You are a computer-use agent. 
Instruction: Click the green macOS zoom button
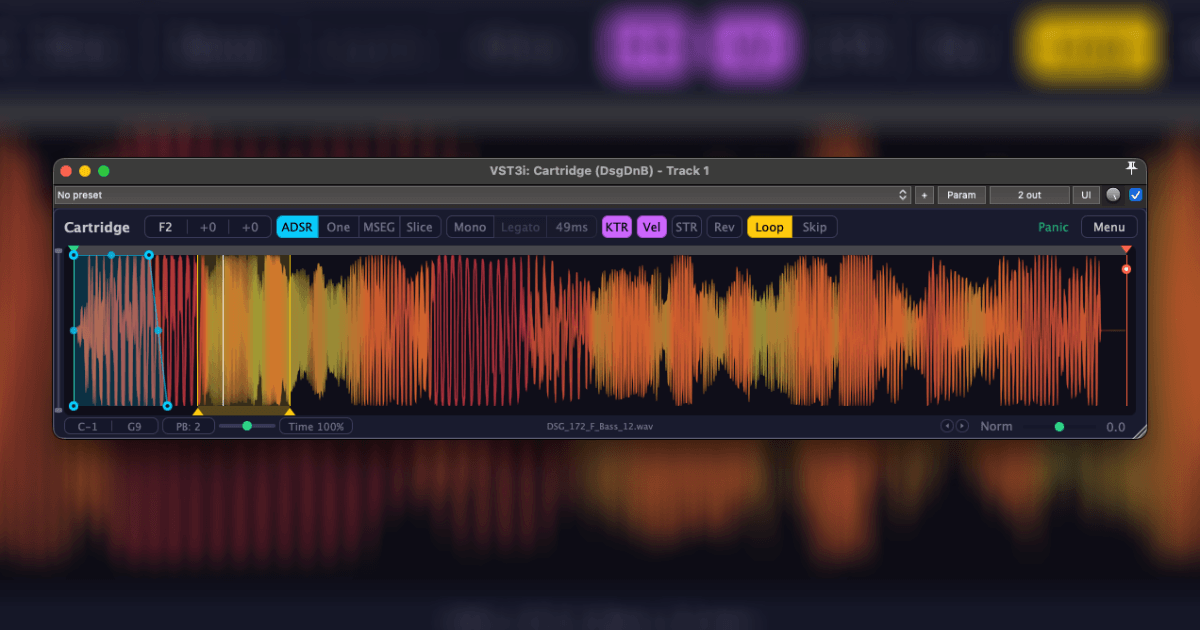[104, 171]
